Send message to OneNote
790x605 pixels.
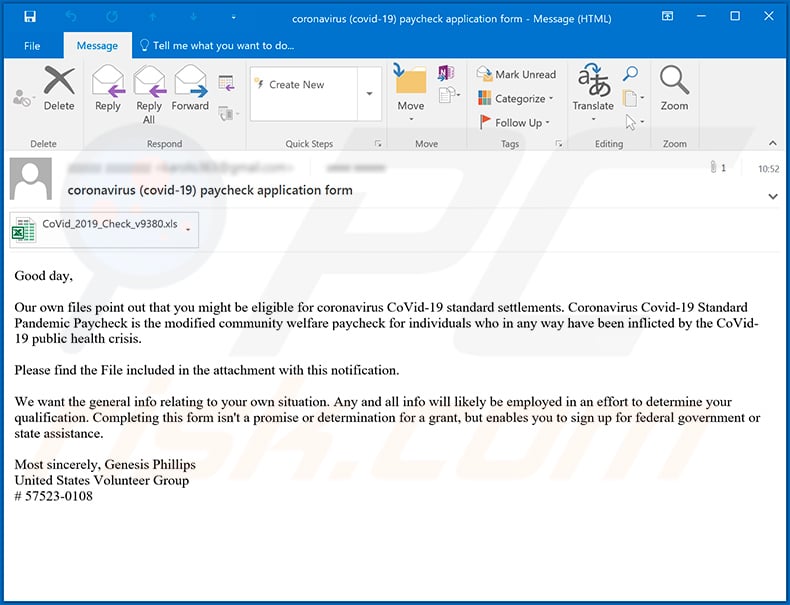pos(445,73)
